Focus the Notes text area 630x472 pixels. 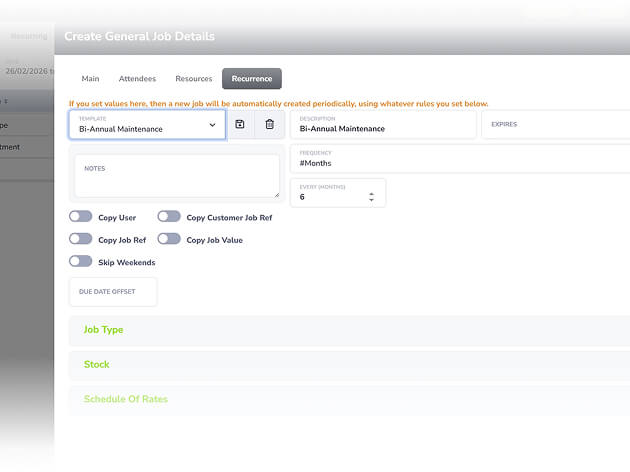point(177,176)
